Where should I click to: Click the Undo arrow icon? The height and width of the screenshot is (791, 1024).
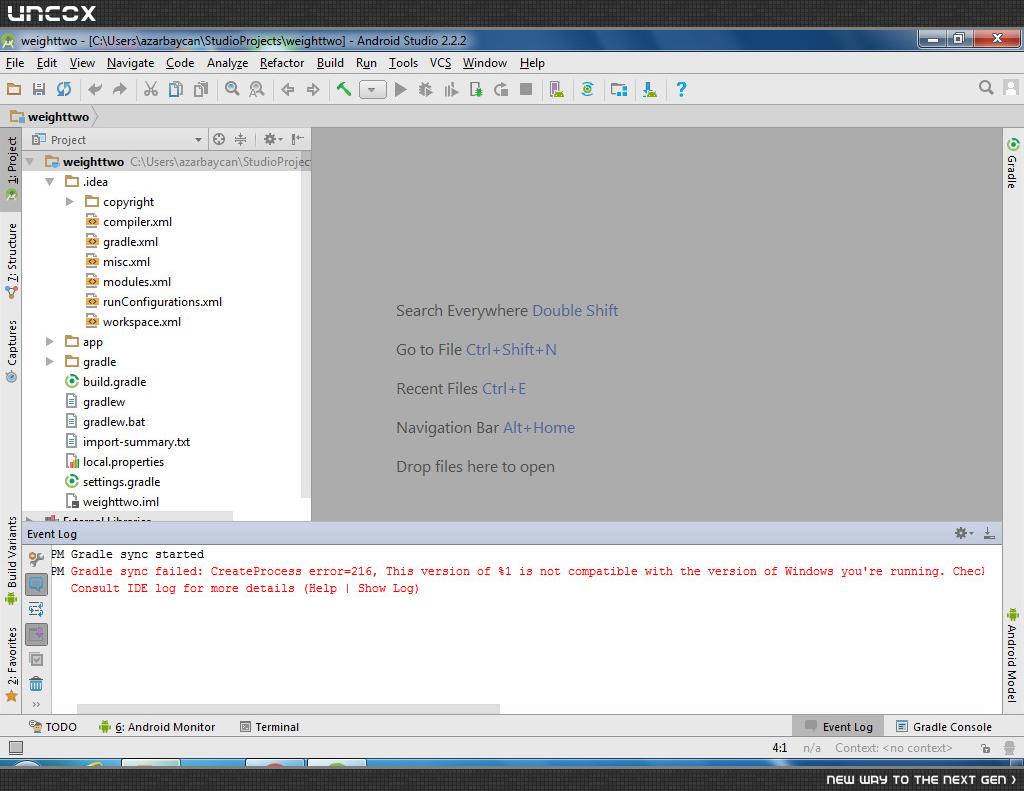tap(95, 89)
